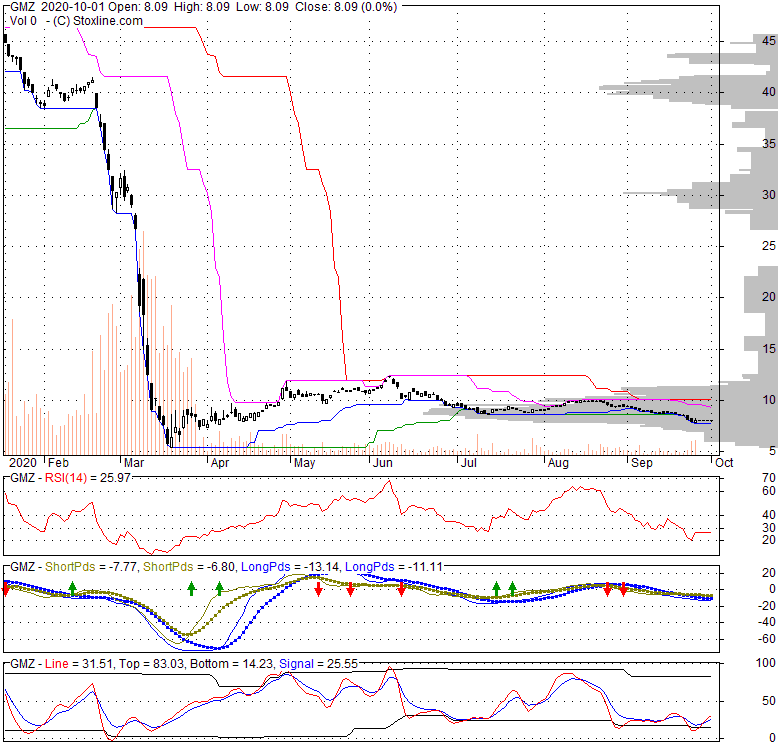Screen dimensions: 780x745
Task: Click the 60 level on RSI axis
Action: (x=769, y=491)
